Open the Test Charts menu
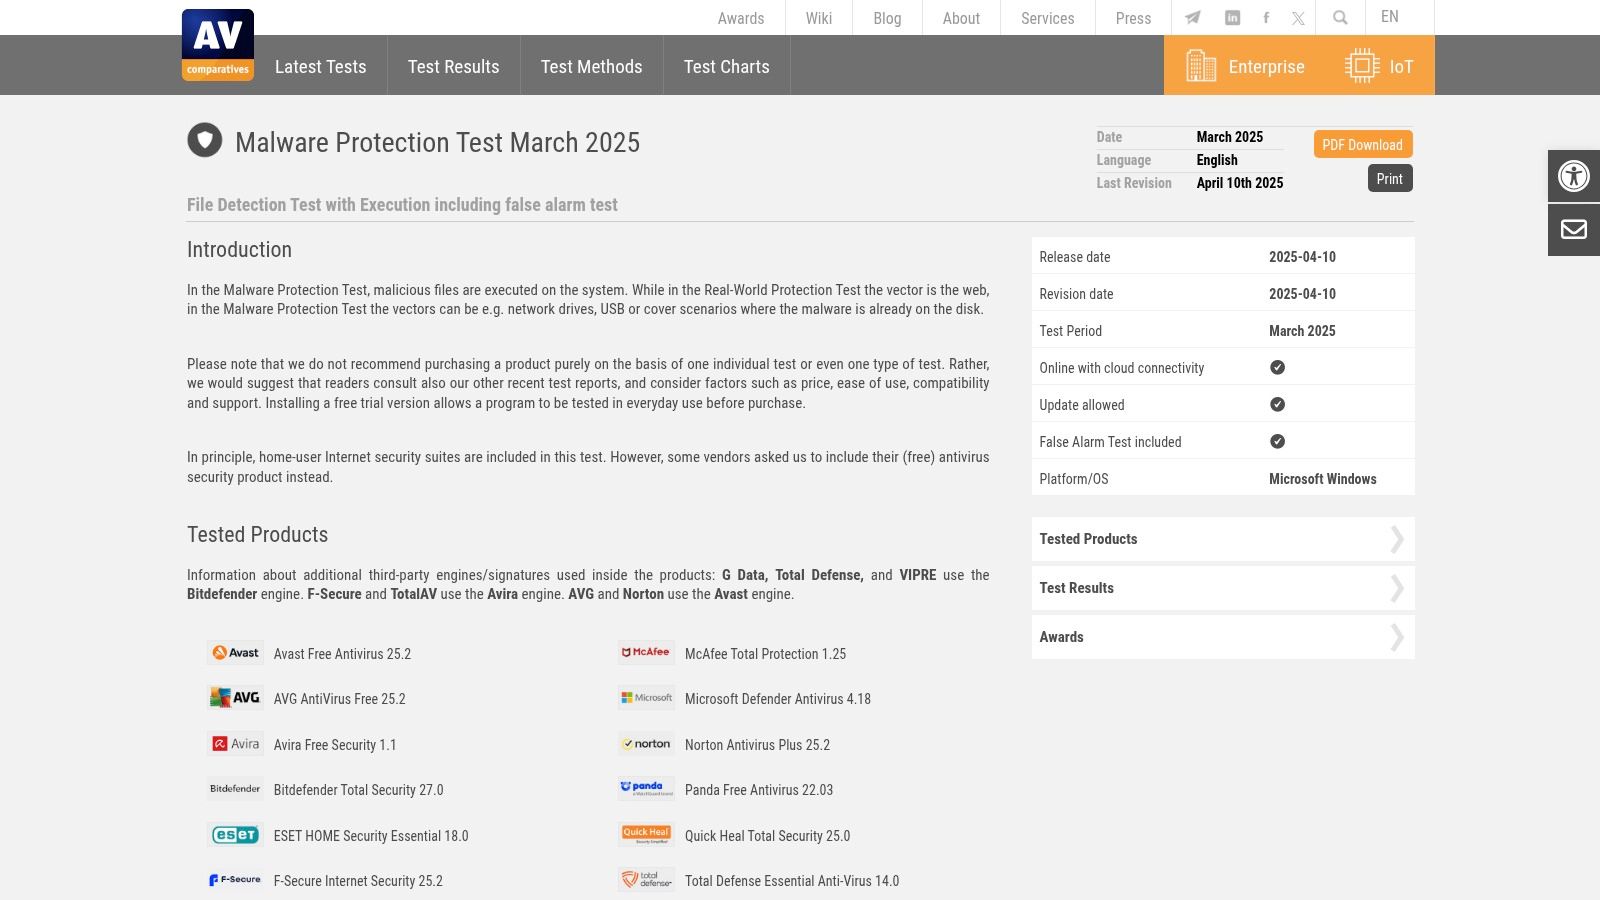The width and height of the screenshot is (1600, 900). (727, 67)
